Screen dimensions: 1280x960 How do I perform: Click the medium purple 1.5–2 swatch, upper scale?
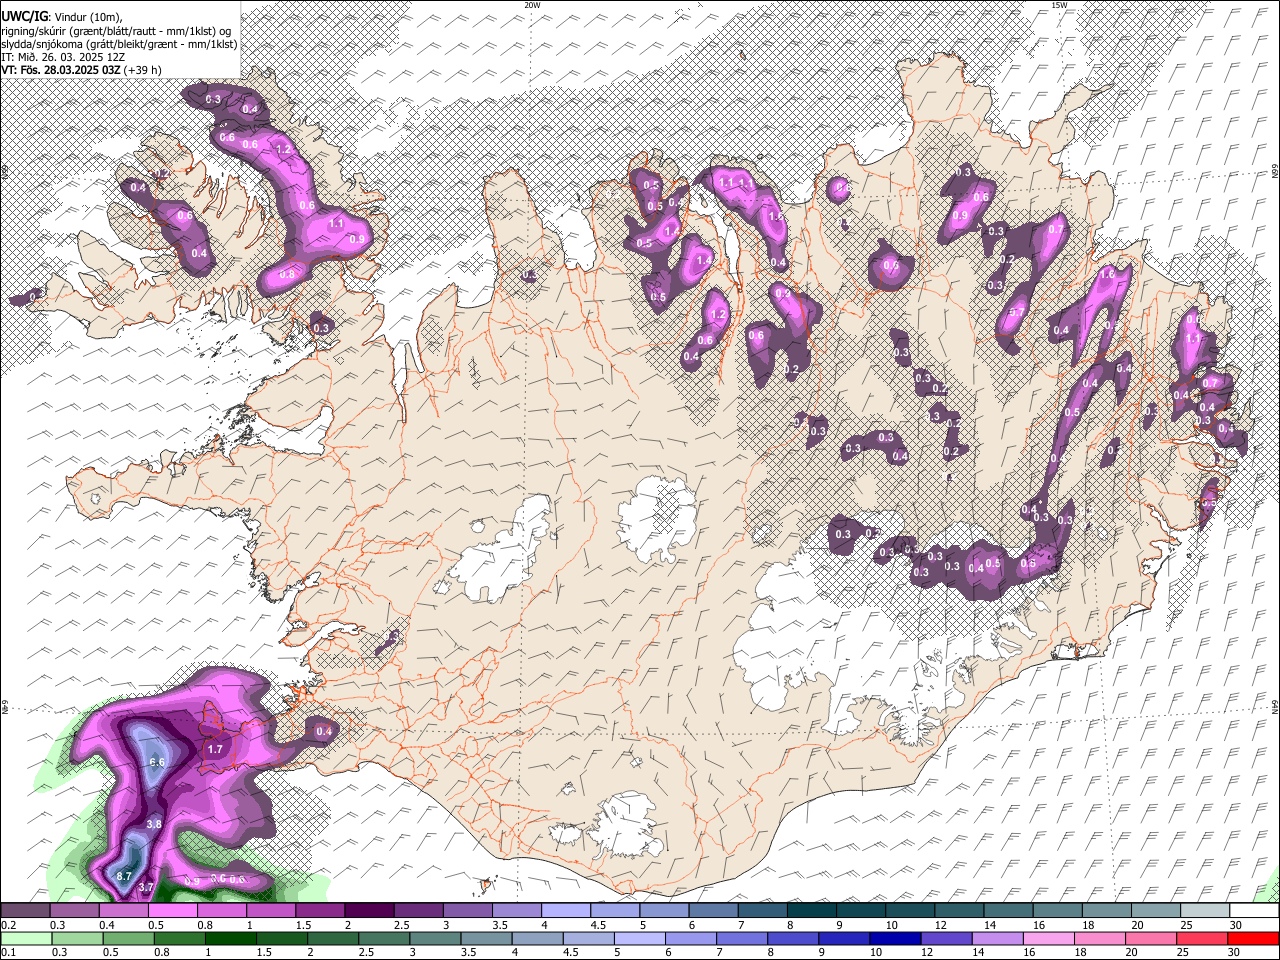click(x=320, y=910)
